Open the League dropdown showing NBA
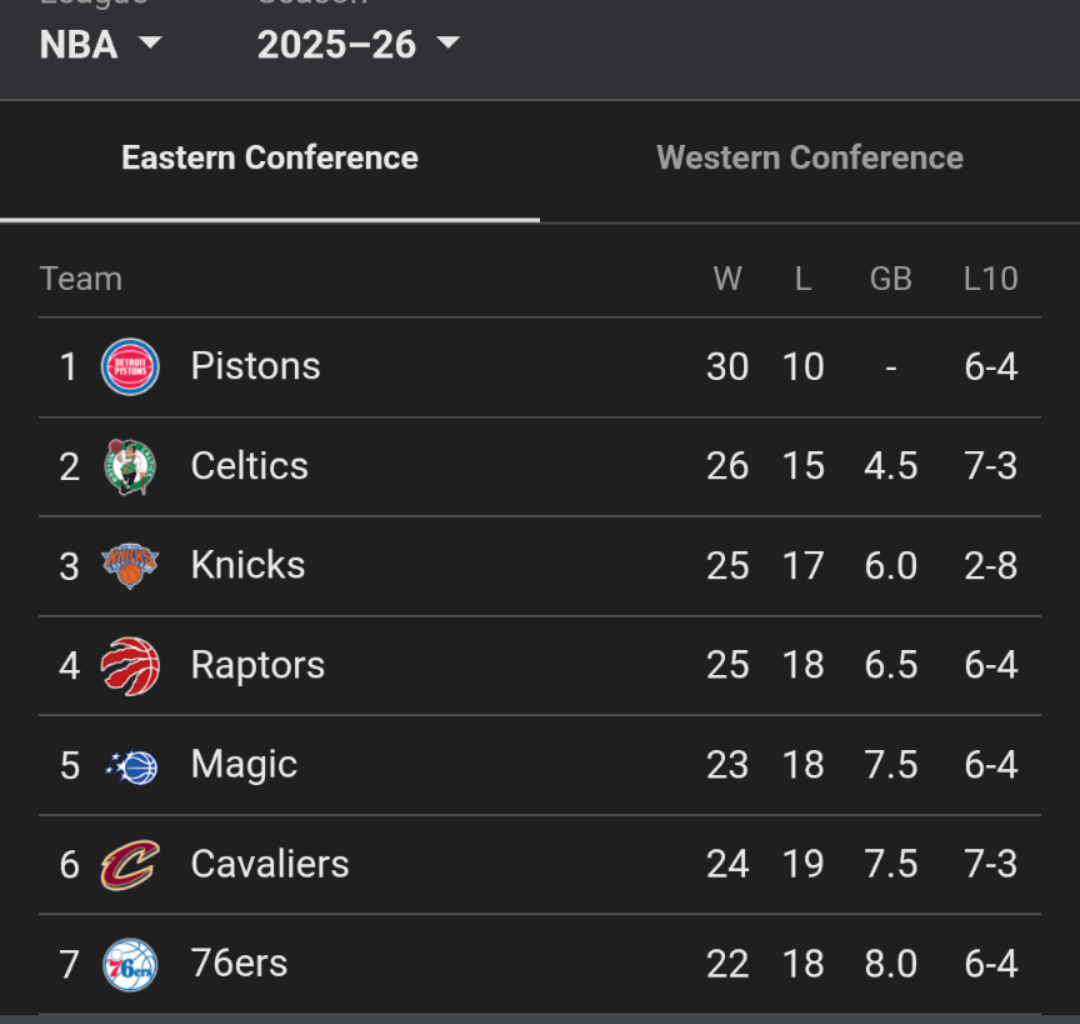1080x1024 pixels. (79, 45)
